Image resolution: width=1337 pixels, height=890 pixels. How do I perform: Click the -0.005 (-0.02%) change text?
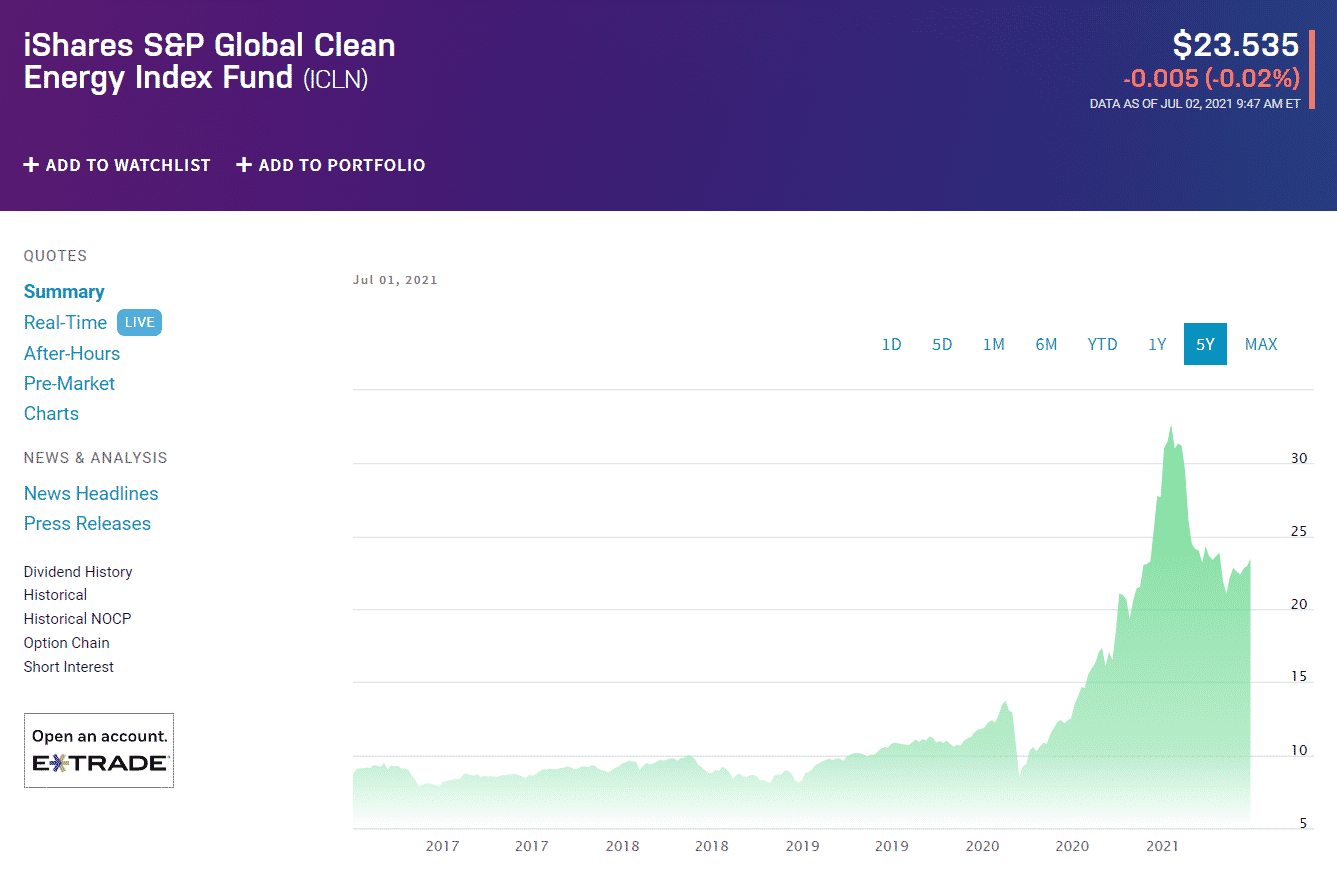pos(1211,78)
